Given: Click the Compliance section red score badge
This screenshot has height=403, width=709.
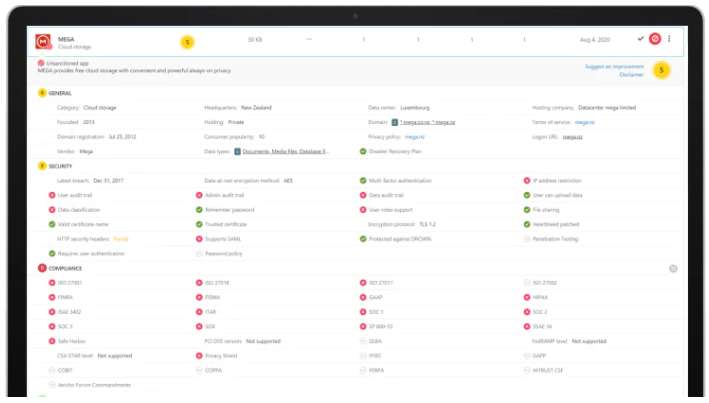Looking at the screenshot, I should pyautogui.click(x=42, y=268).
